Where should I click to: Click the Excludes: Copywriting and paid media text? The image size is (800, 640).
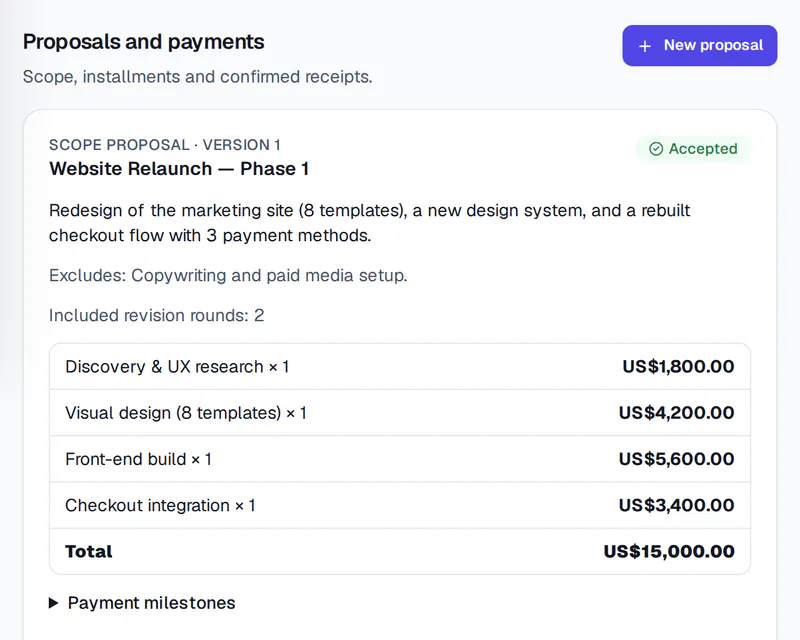[x=228, y=275]
